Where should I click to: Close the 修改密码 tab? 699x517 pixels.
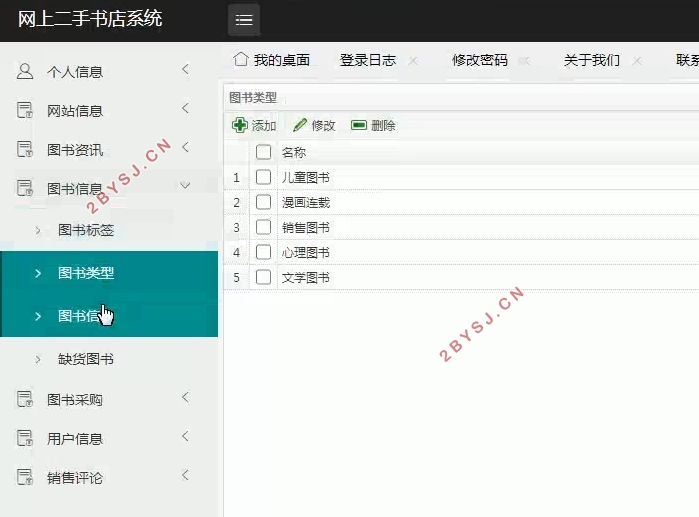click(x=526, y=61)
